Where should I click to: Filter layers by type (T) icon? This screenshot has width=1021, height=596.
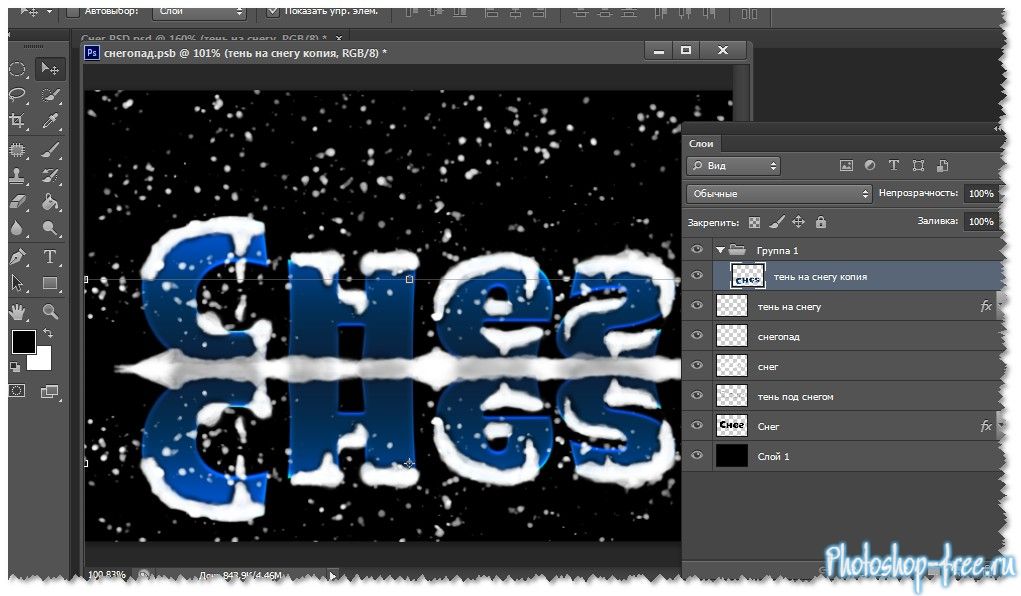(x=894, y=166)
